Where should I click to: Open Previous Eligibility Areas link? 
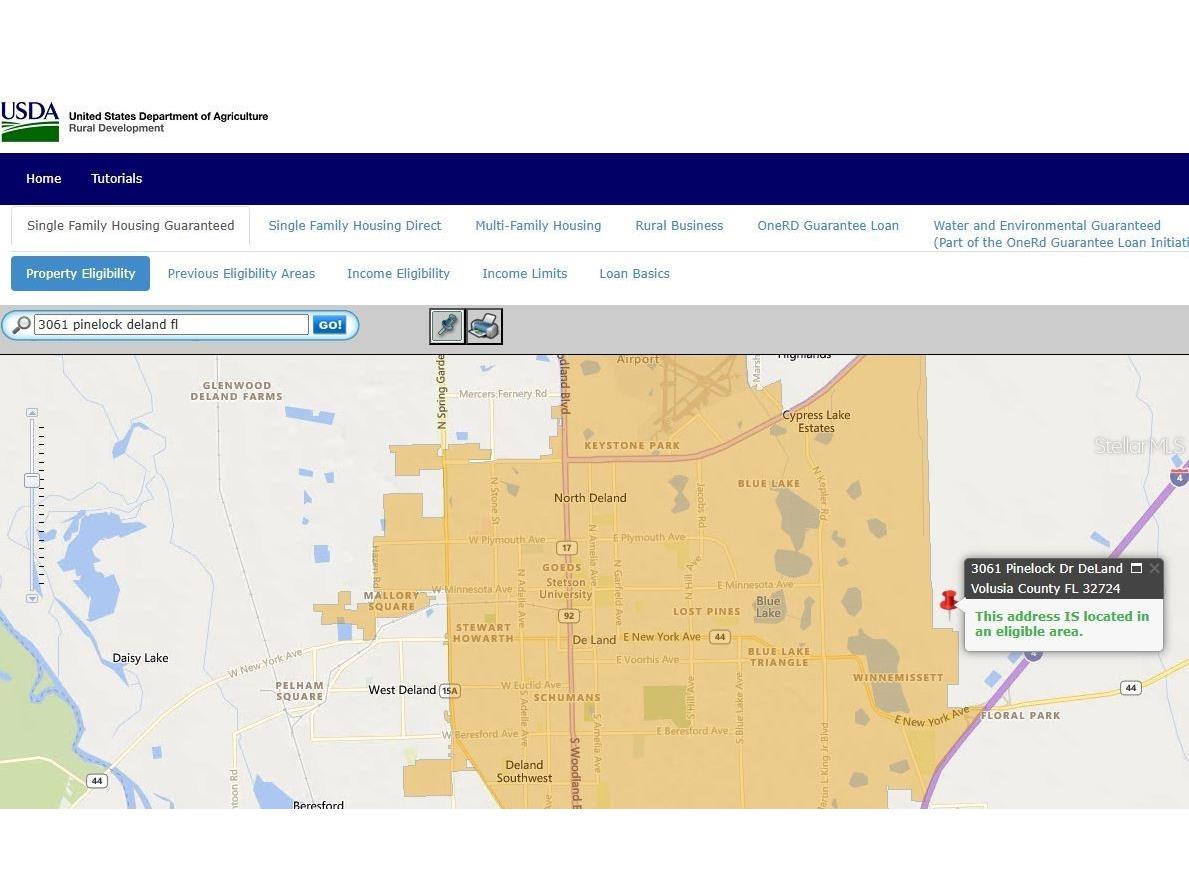point(241,274)
